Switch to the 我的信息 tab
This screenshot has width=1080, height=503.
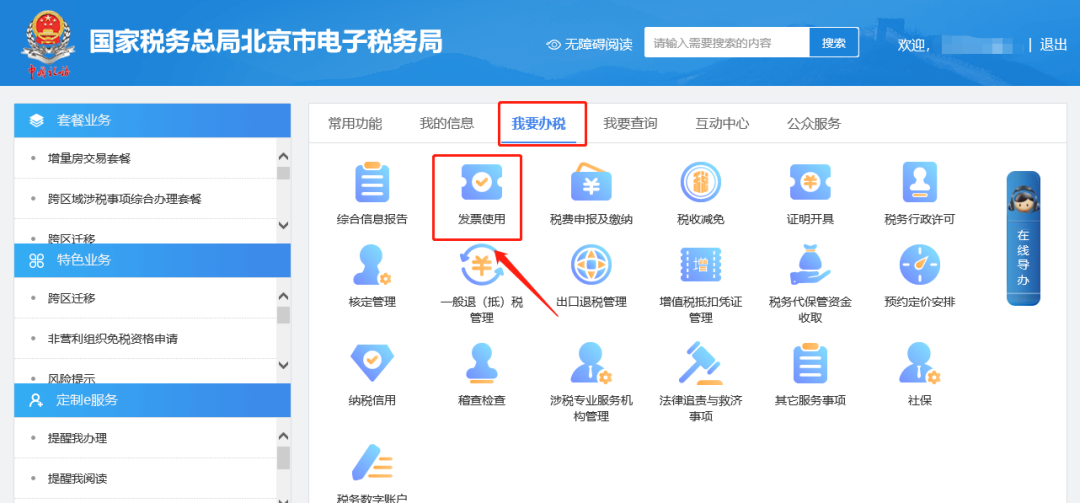click(447, 124)
